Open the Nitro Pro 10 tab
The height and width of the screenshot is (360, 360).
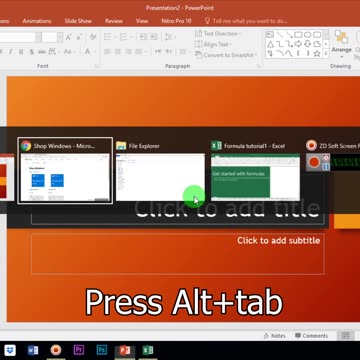176,21
